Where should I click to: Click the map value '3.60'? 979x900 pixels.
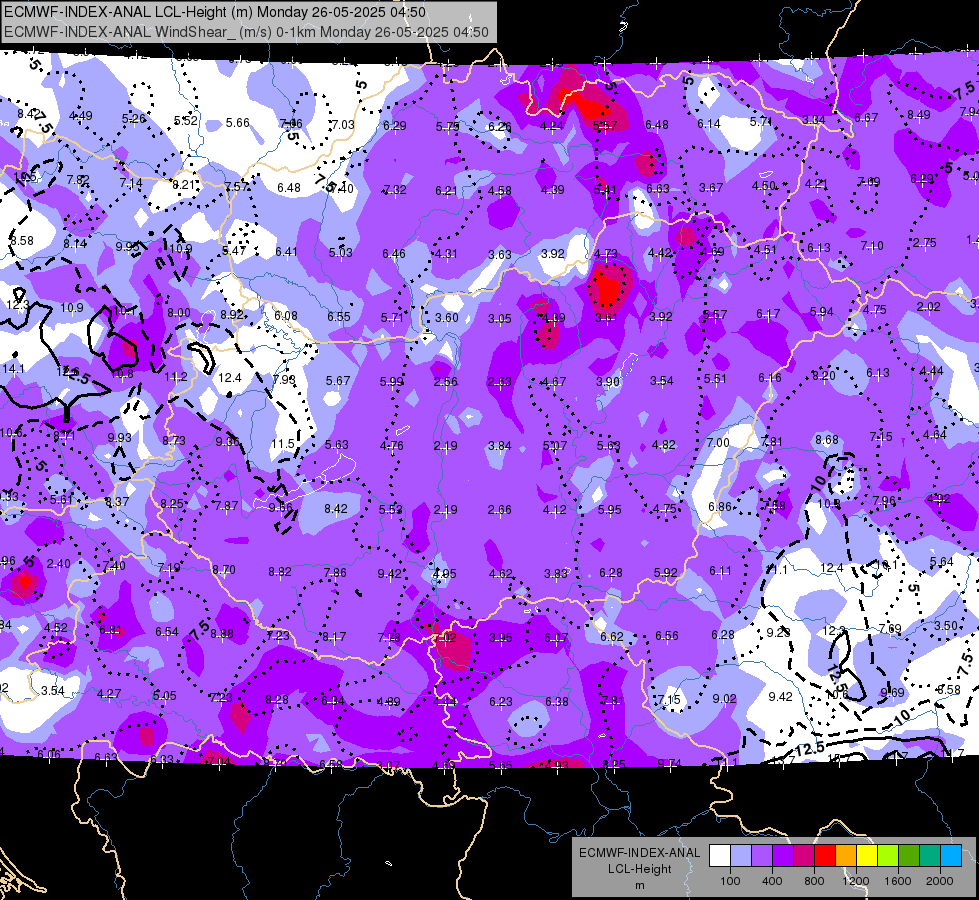447,317
